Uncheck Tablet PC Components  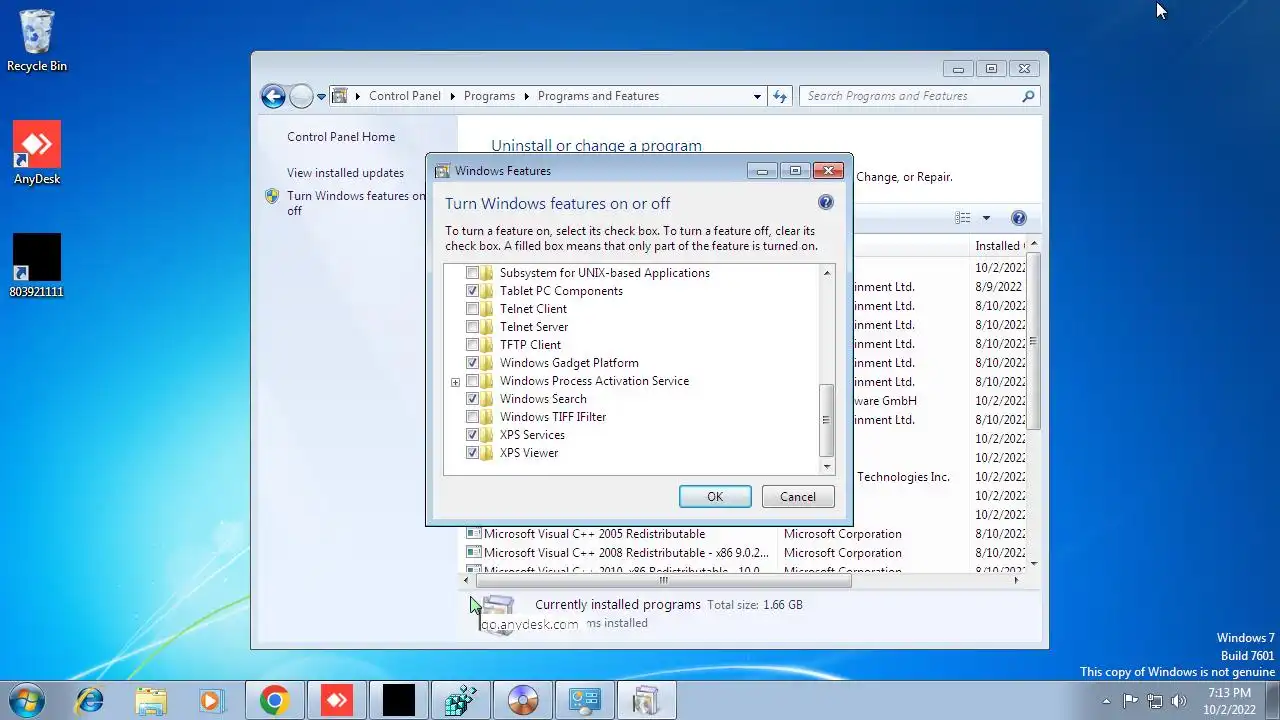click(473, 291)
